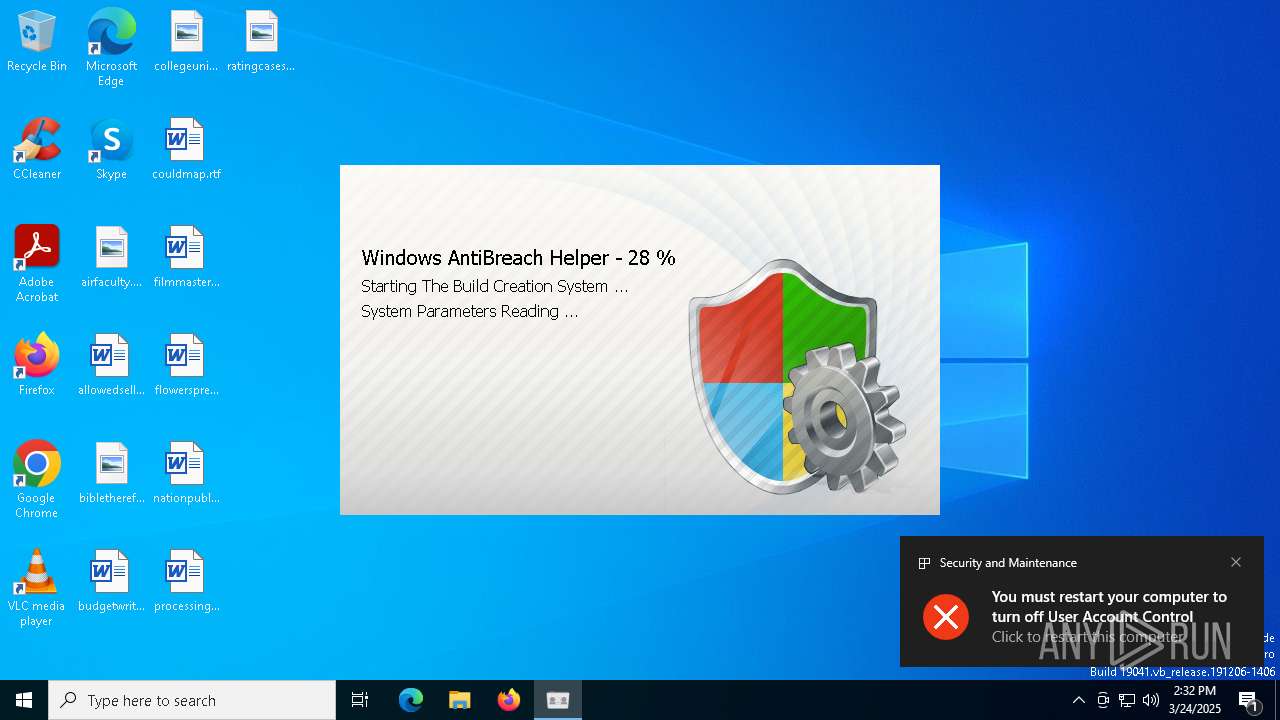Viewport: 1280px width, 720px height.
Task: Click the volume speaker tray icon
Action: pyautogui.click(x=1151, y=700)
